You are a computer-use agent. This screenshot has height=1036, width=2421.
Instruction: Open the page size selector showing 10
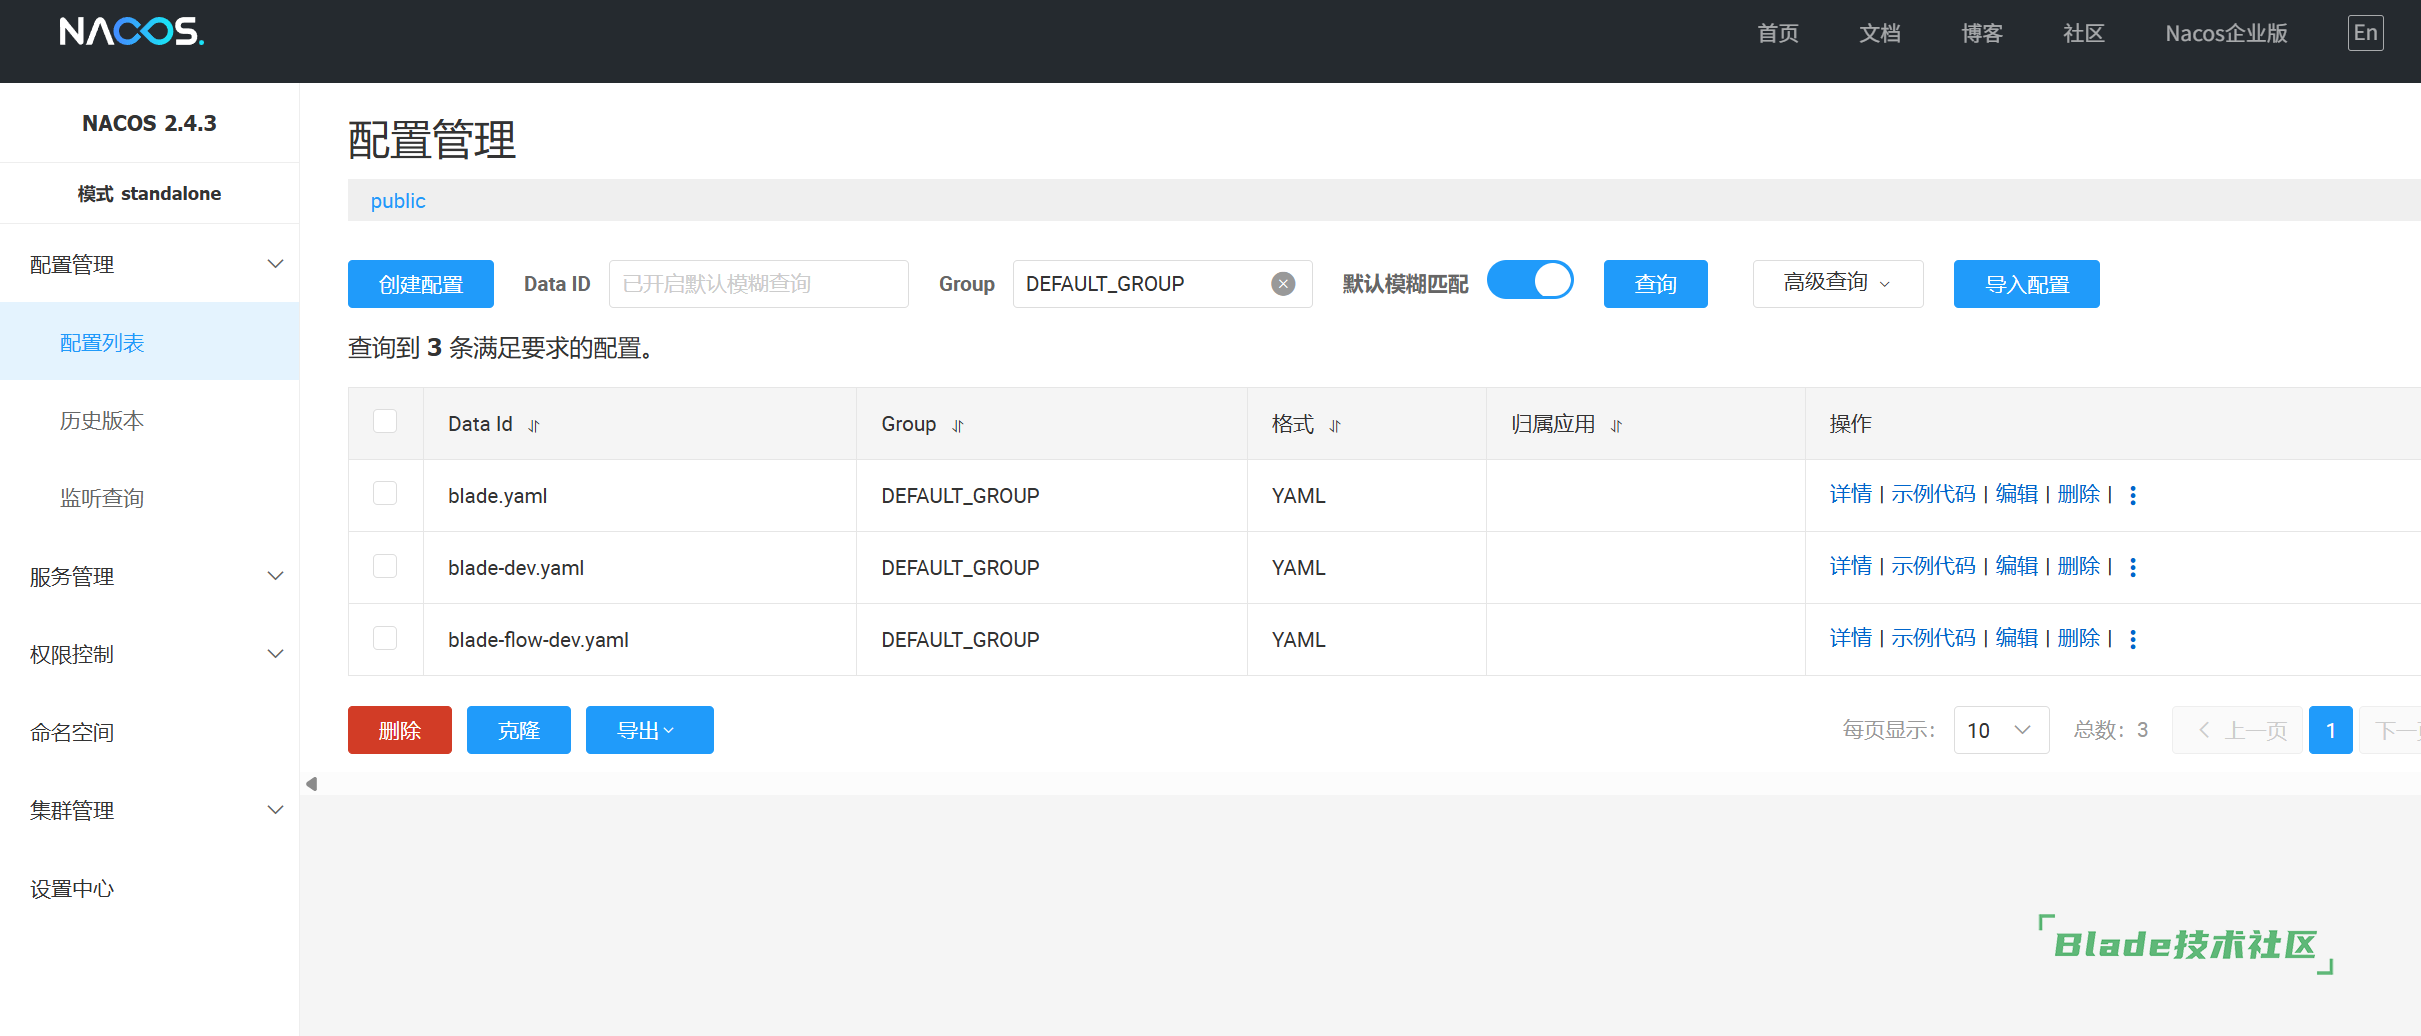[x=2000, y=730]
